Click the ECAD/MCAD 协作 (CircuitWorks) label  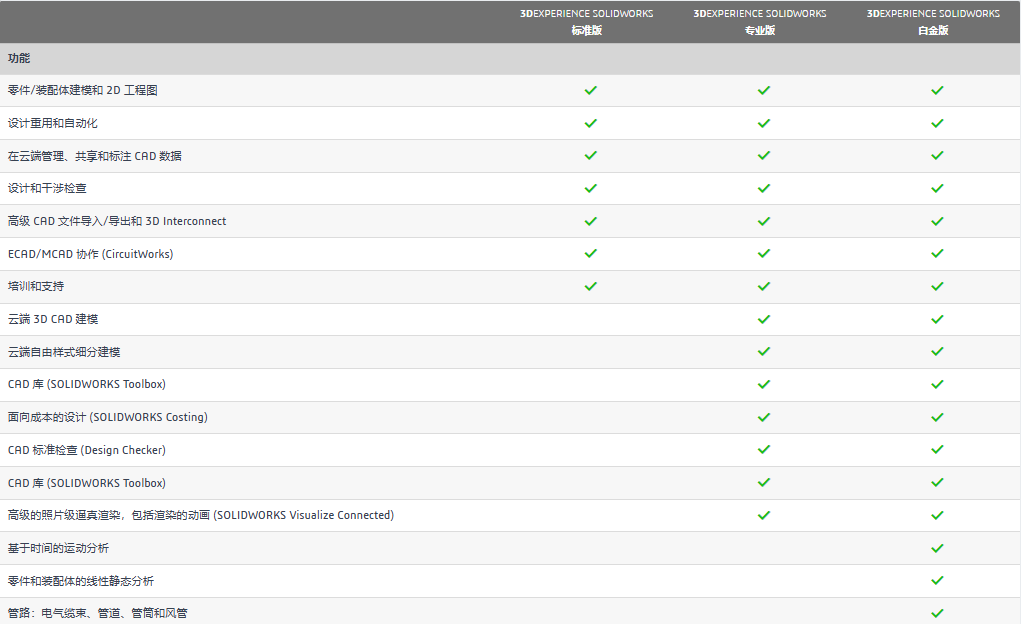click(x=91, y=254)
